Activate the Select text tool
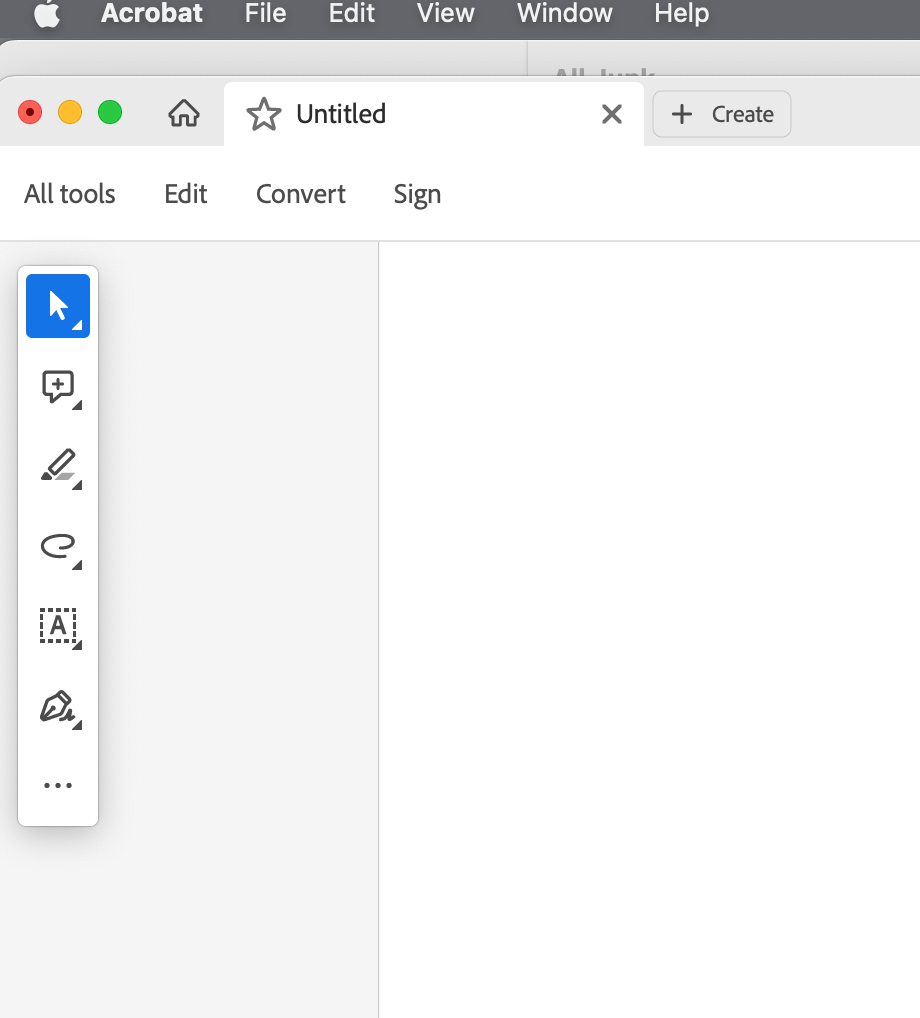The height and width of the screenshot is (1018, 920). coord(57,625)
